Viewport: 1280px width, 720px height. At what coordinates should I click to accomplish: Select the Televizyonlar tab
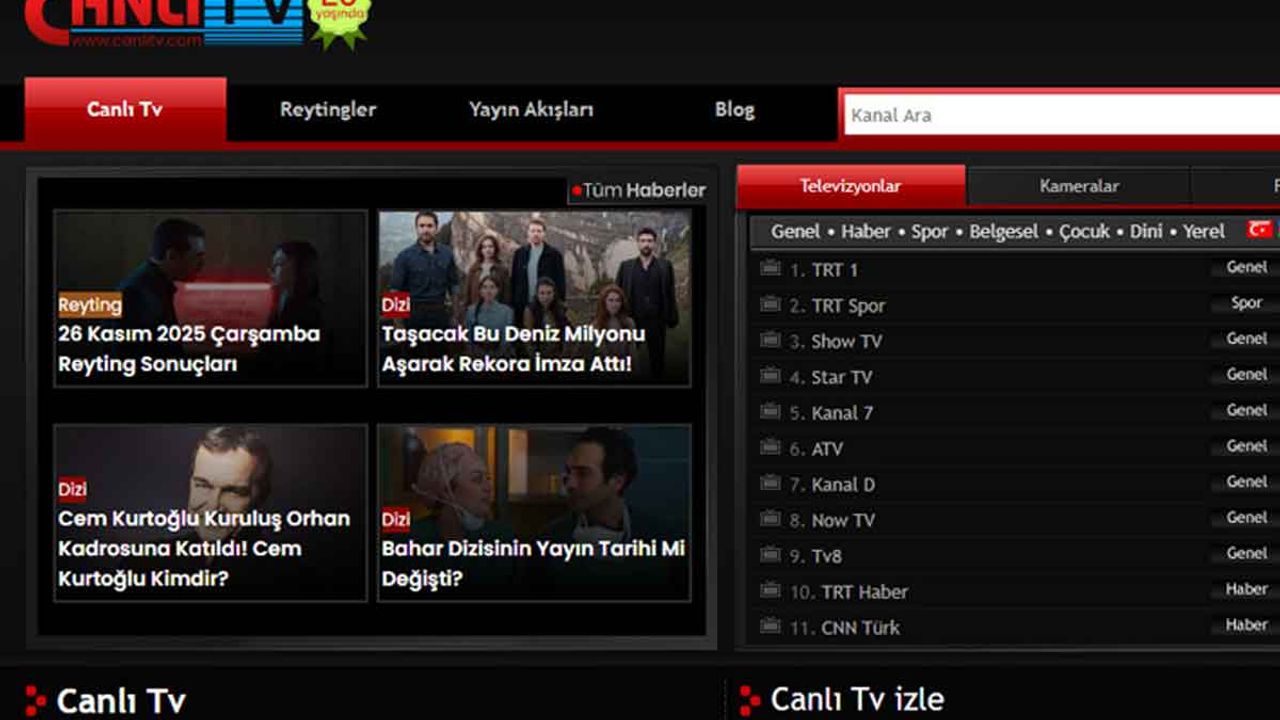[x=850, y=186]
